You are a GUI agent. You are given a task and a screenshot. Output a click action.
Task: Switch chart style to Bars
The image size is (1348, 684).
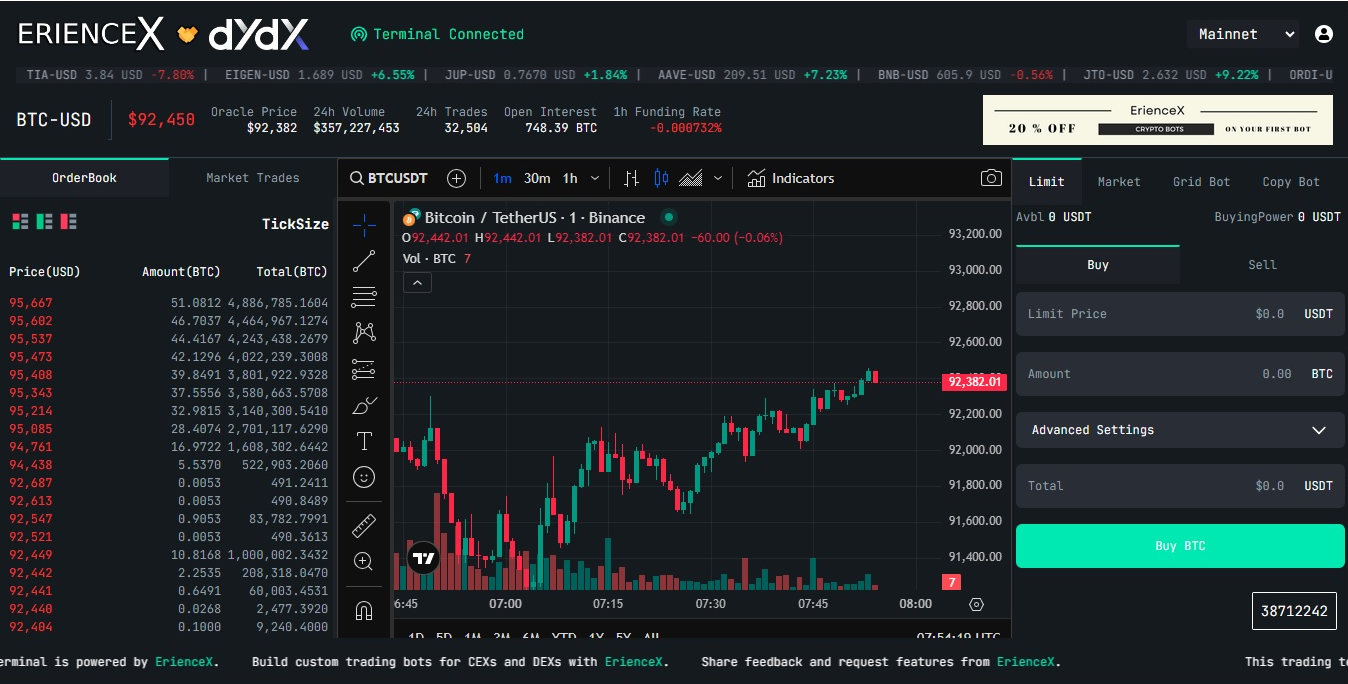tap(631, 178)
